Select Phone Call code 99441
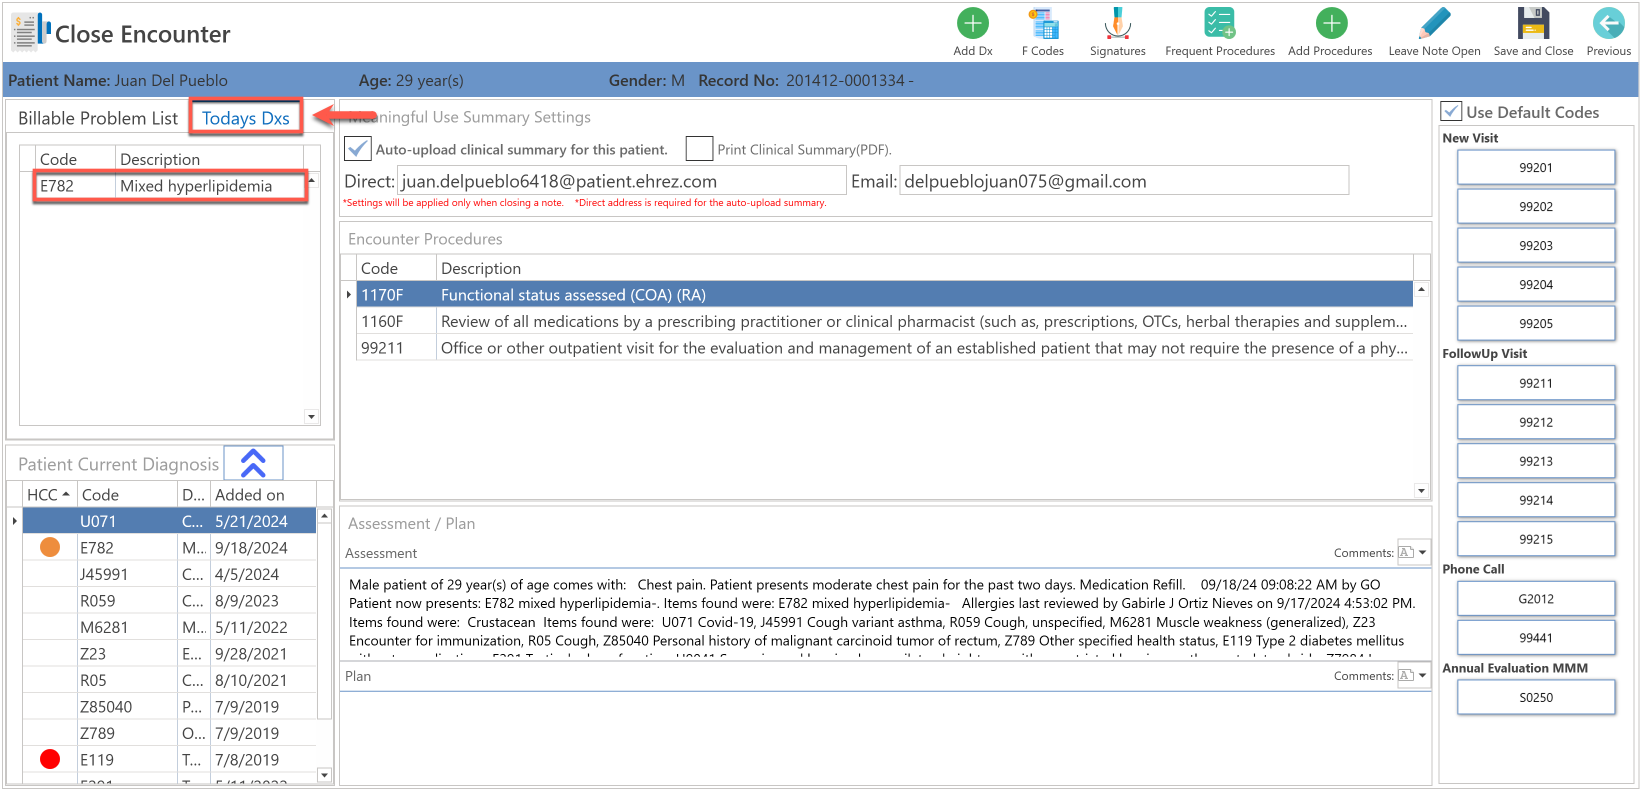 pyautogui.click(x=1535, y=638)
